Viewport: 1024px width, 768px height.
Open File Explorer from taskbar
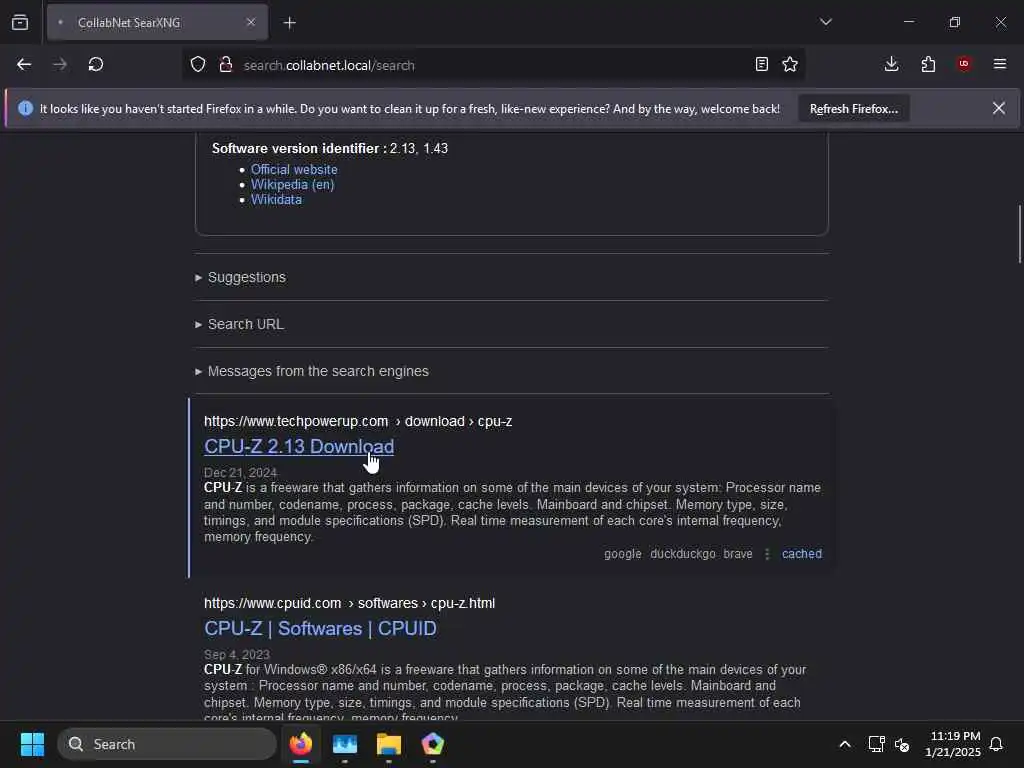pyautogui.click(x=389, y=744)
